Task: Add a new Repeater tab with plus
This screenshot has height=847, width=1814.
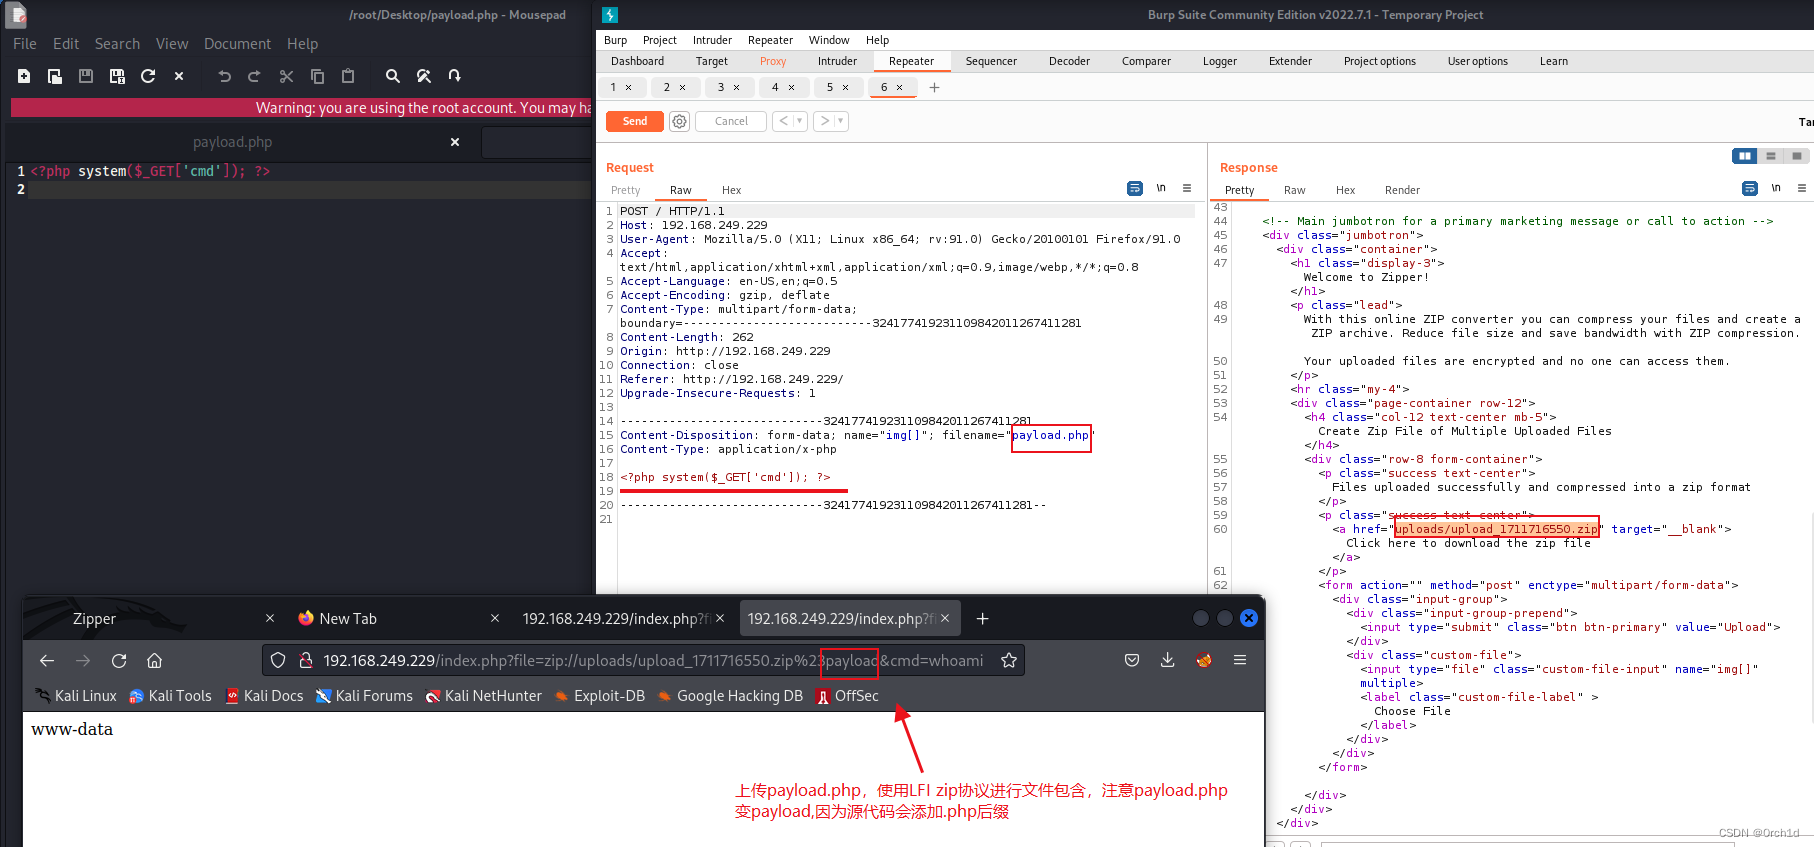Action: 934,87
